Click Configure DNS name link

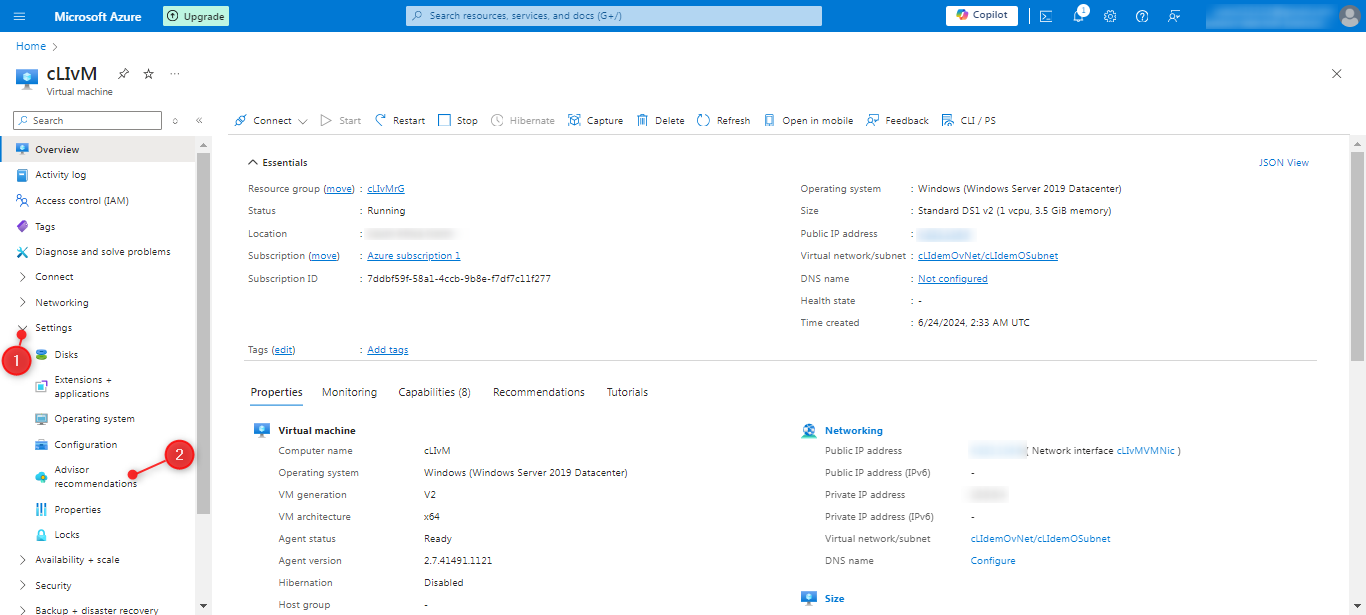tap(993, 561)
